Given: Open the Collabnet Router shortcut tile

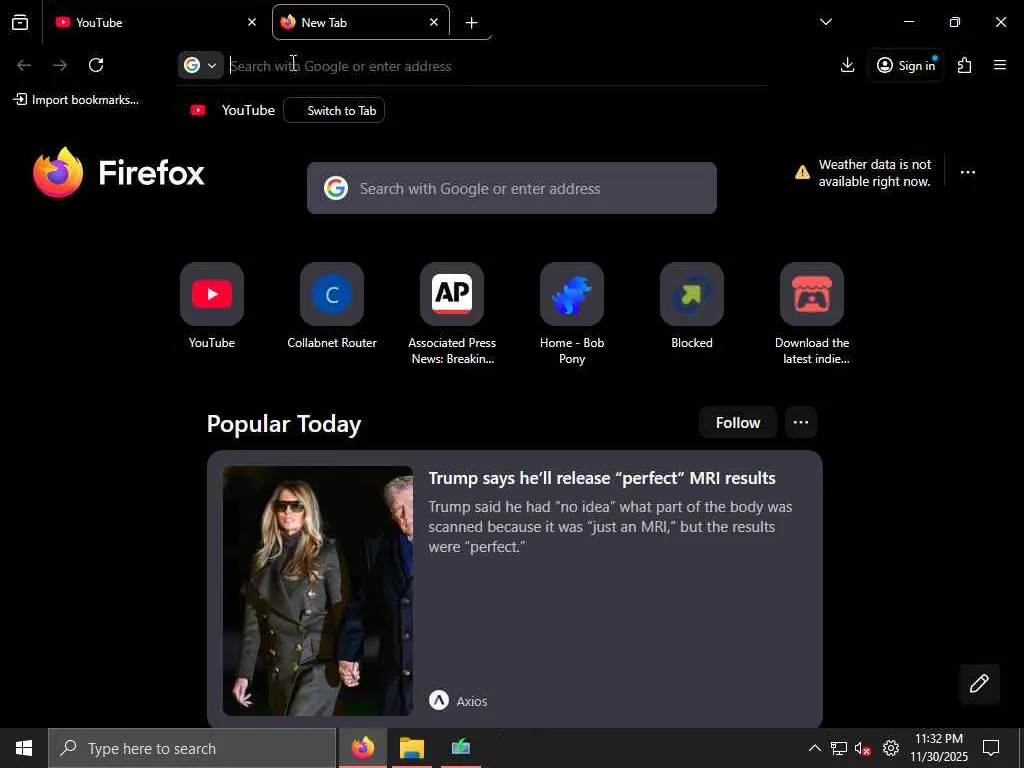Looking at the screenshot, I should [x=332, y=295].
